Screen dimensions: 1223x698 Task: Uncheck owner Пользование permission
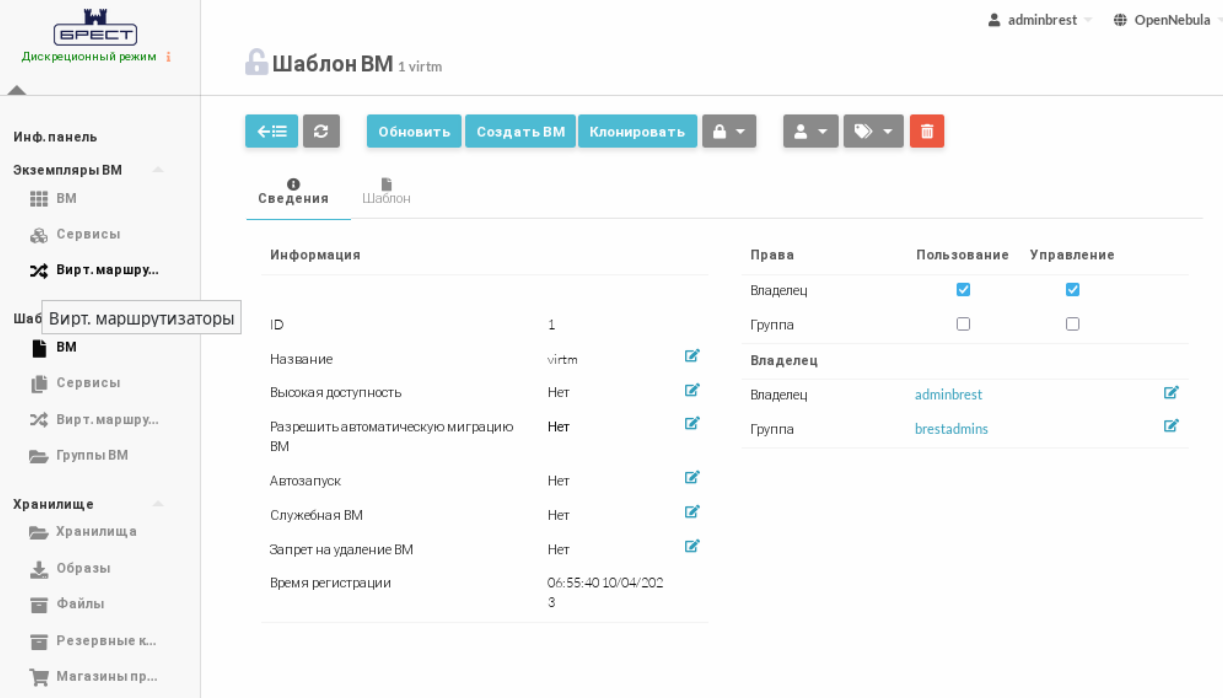(963, 290)
